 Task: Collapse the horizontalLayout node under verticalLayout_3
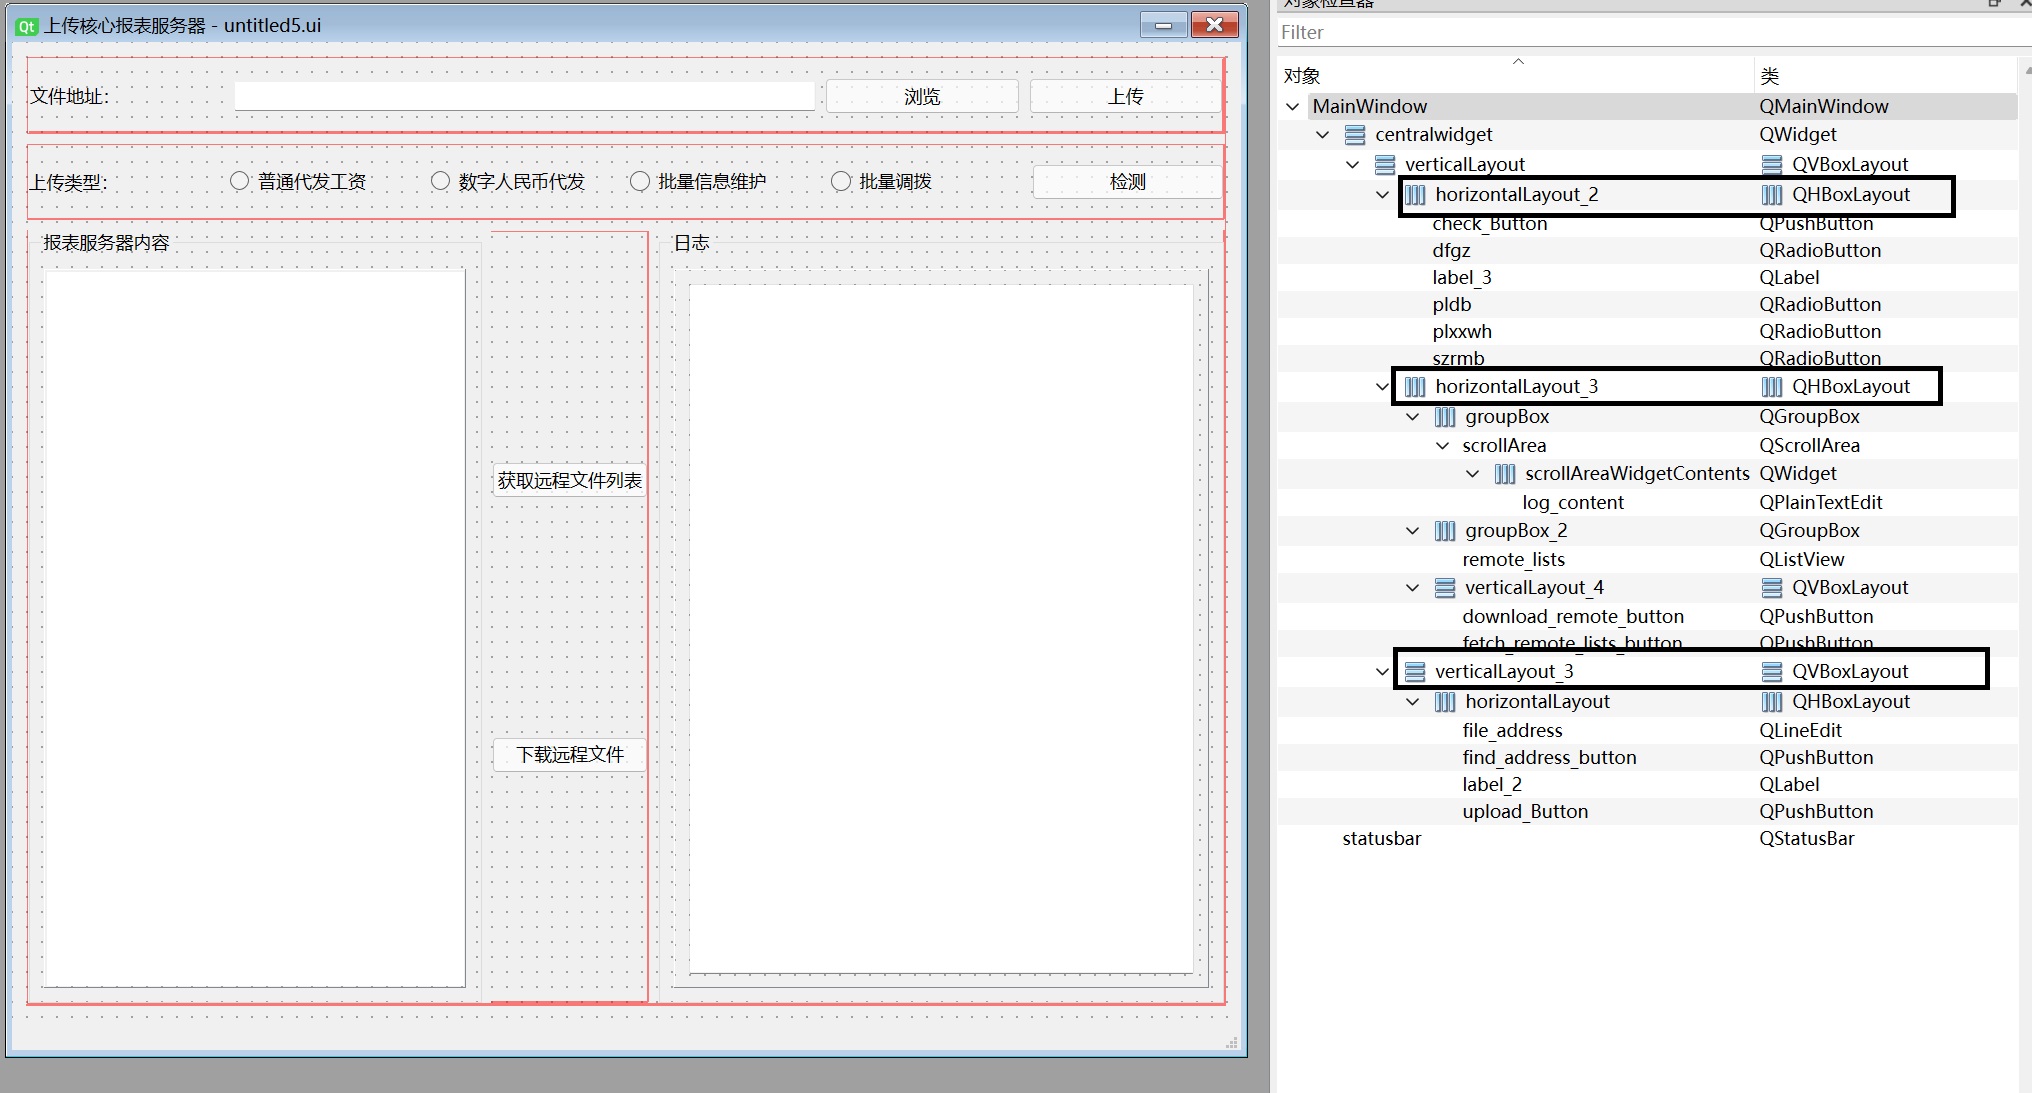1413,702
